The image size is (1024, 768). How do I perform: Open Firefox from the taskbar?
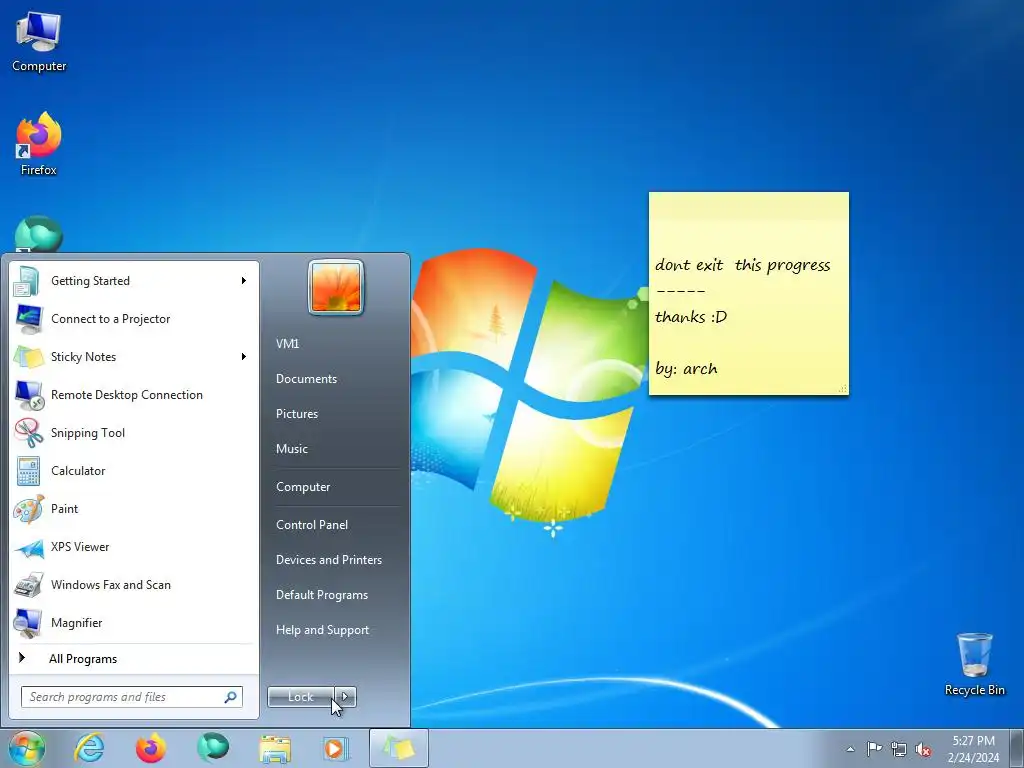(x=150, y=748)
